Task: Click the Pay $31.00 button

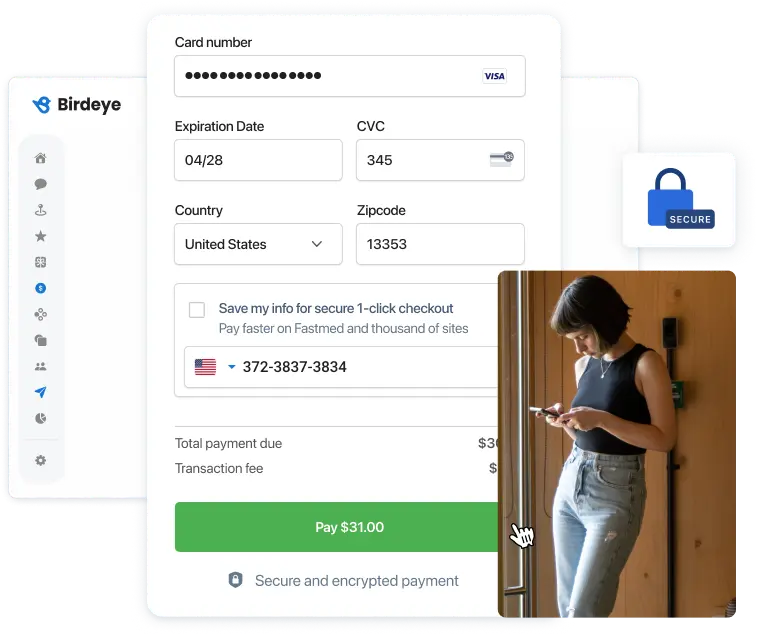Action: (x=336, y=527)
